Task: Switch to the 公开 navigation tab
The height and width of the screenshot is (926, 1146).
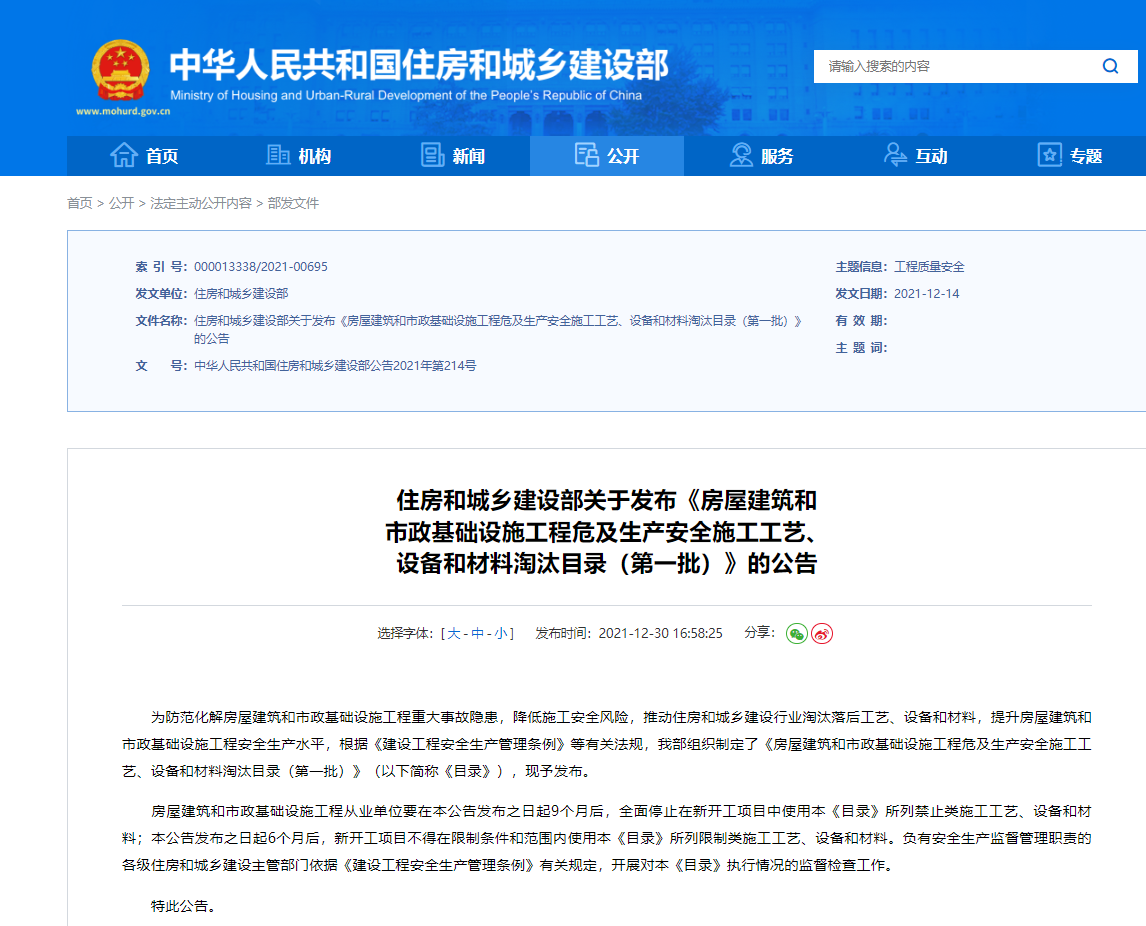Action: click(605, 156)
